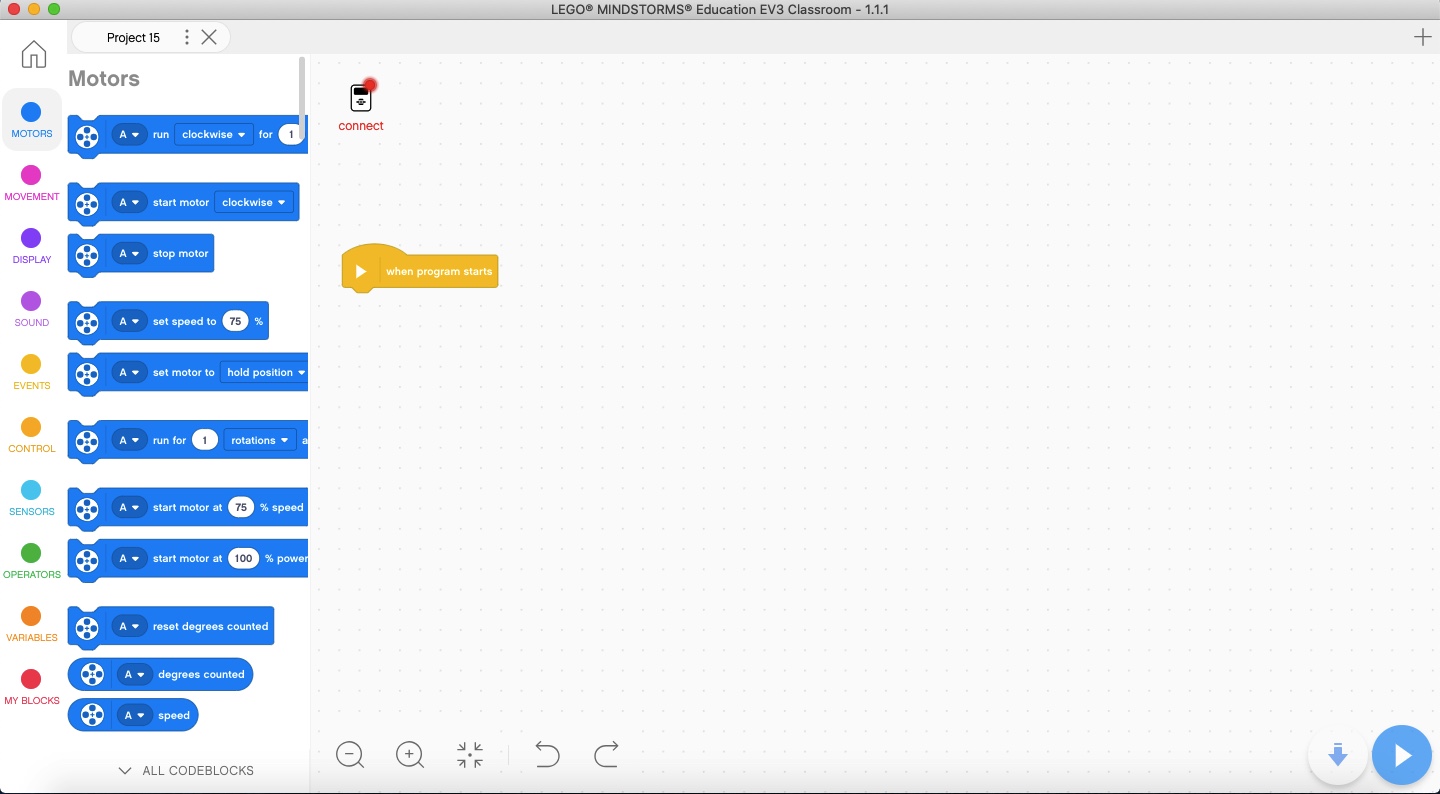Open the Motors block category
This screenshot has height=794, width=1440.
point(31,120)
